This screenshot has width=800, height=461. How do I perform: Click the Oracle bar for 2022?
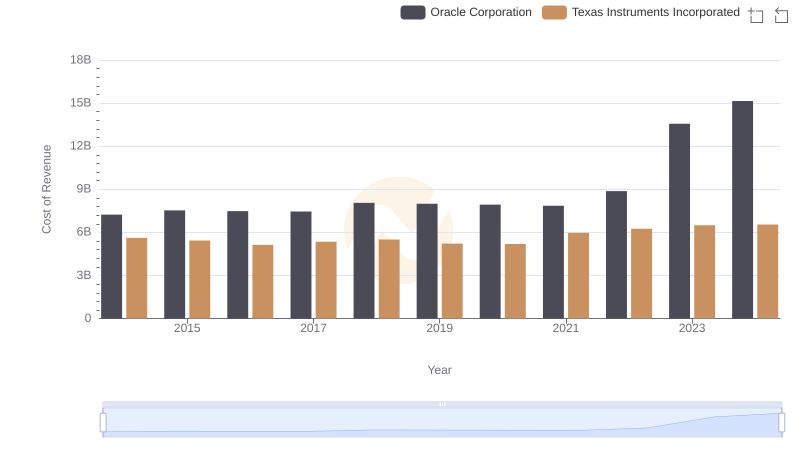616,254
